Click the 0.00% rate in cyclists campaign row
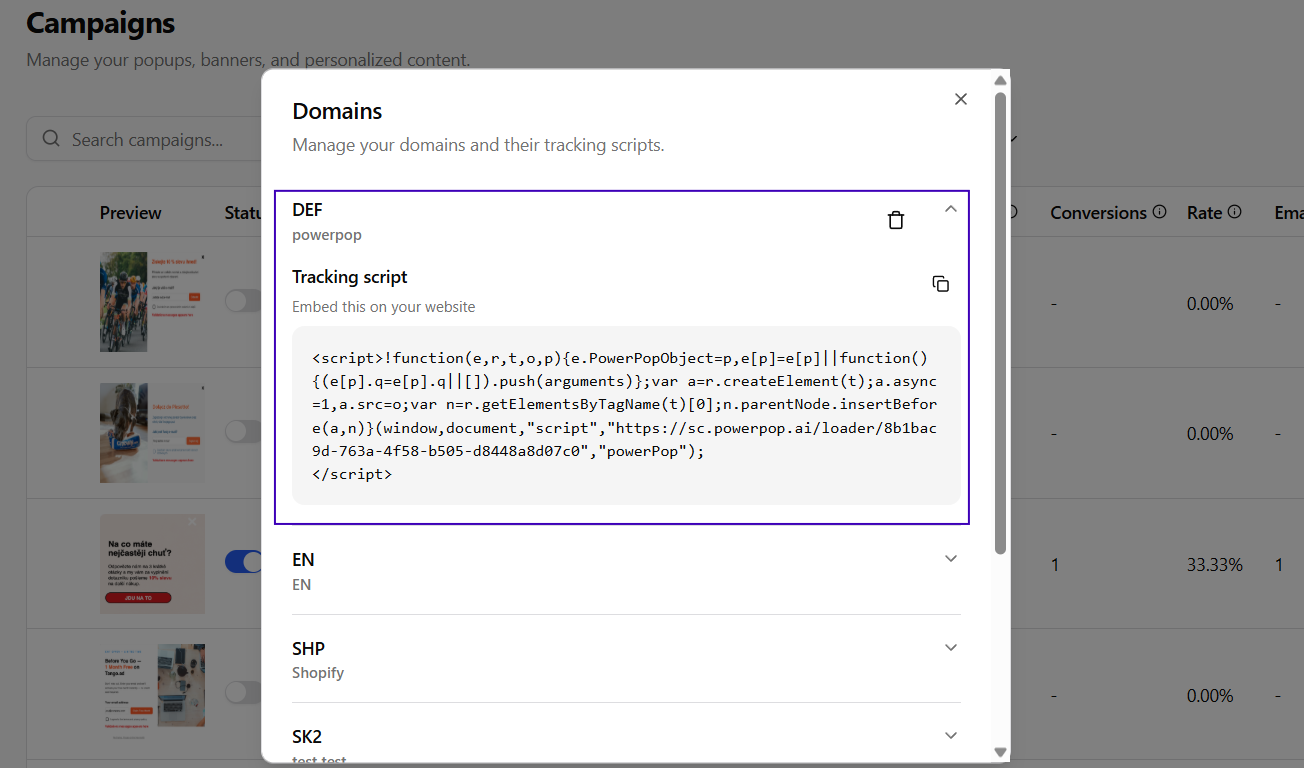Image resolution: width=1304 pixels, height=768 pixels. [1210, 303]
